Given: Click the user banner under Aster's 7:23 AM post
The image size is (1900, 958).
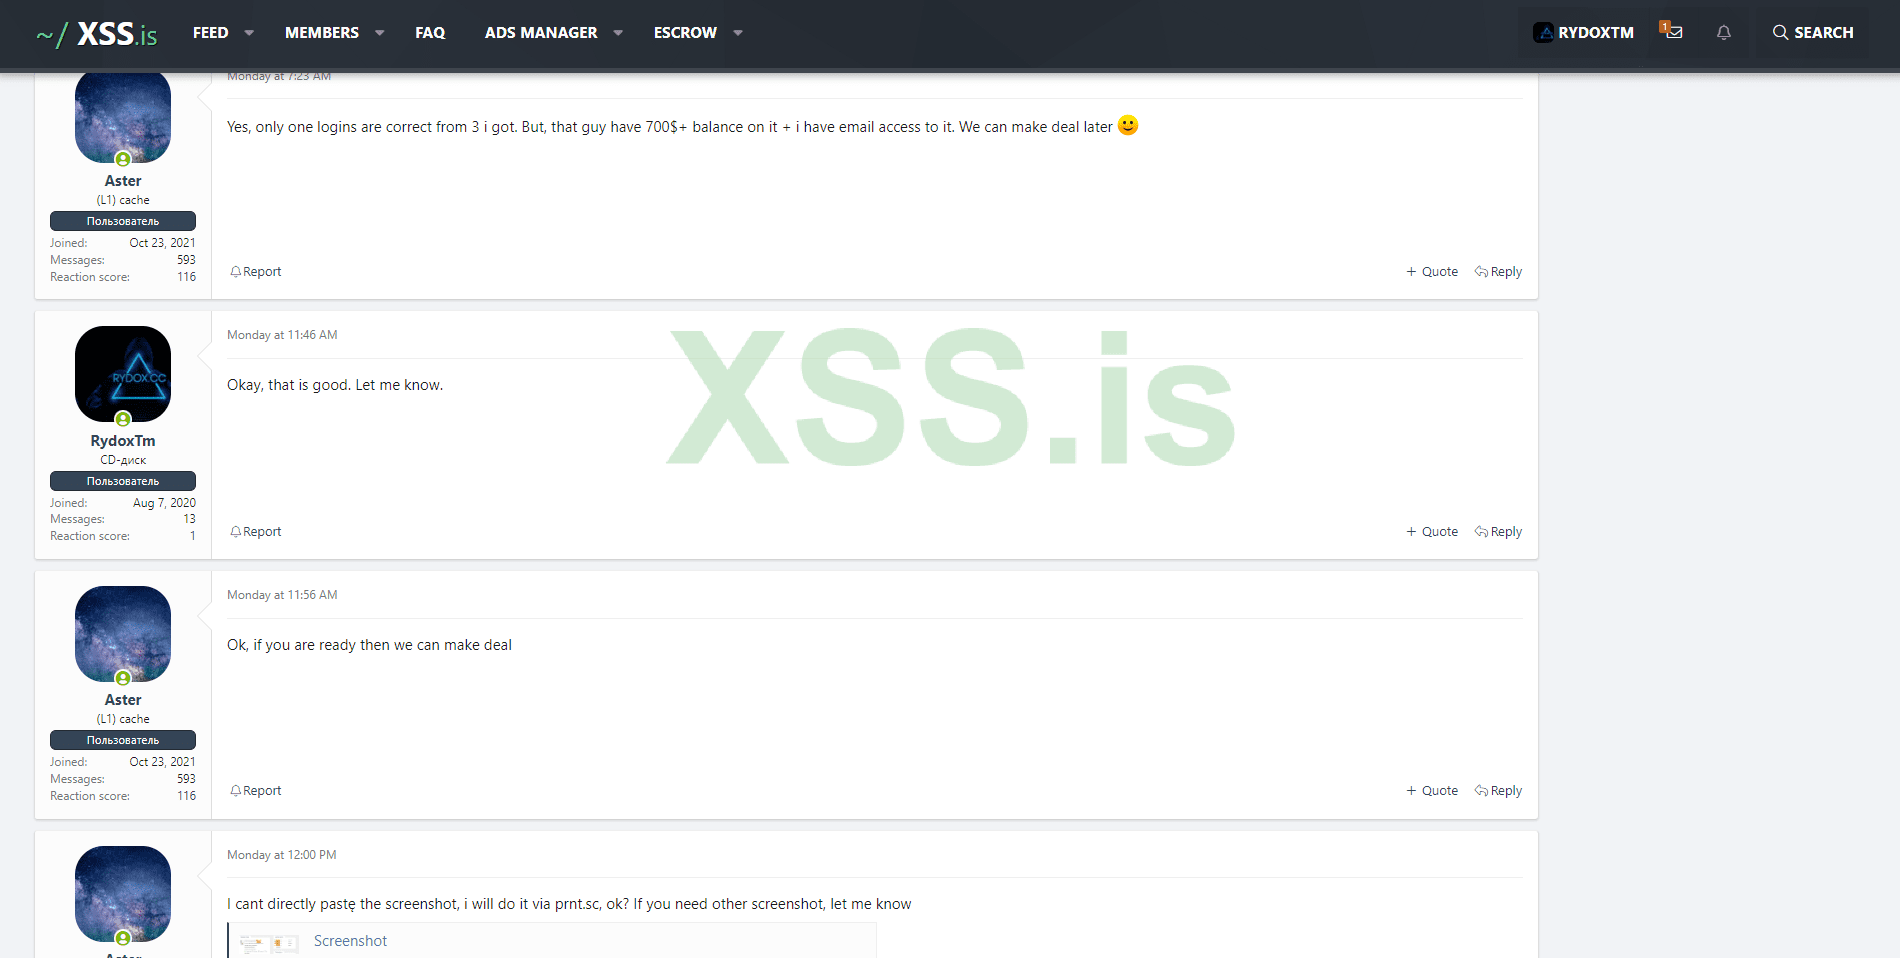Looking at the screenshot, I should click(123, 221).
